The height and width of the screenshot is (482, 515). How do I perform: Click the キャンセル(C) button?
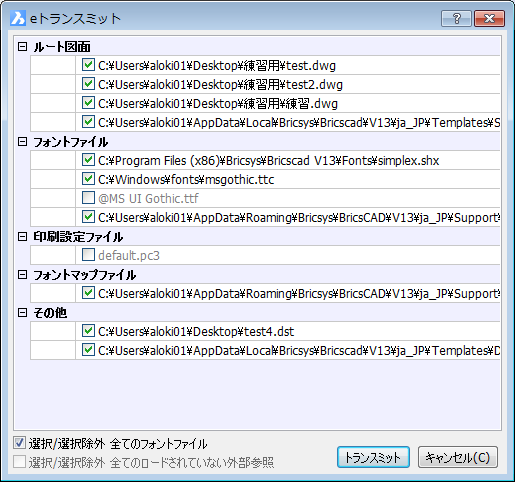tap(458, 457)
